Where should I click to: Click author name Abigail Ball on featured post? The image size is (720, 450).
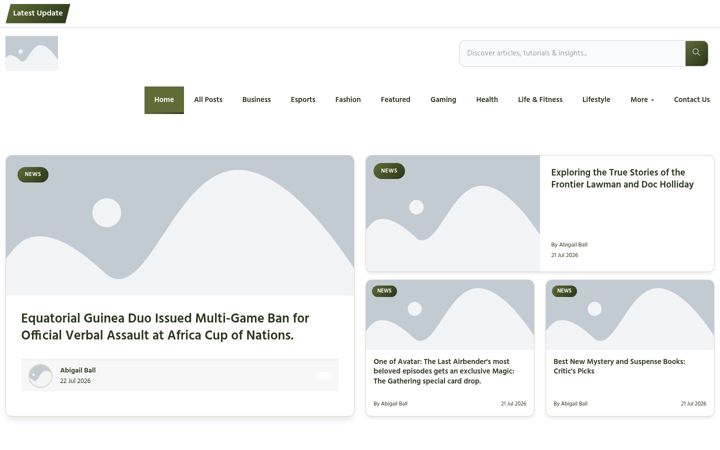pos(78,371)
